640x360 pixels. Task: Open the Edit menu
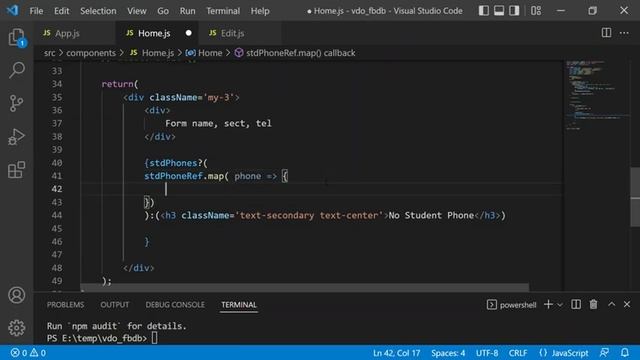point(62,11)
